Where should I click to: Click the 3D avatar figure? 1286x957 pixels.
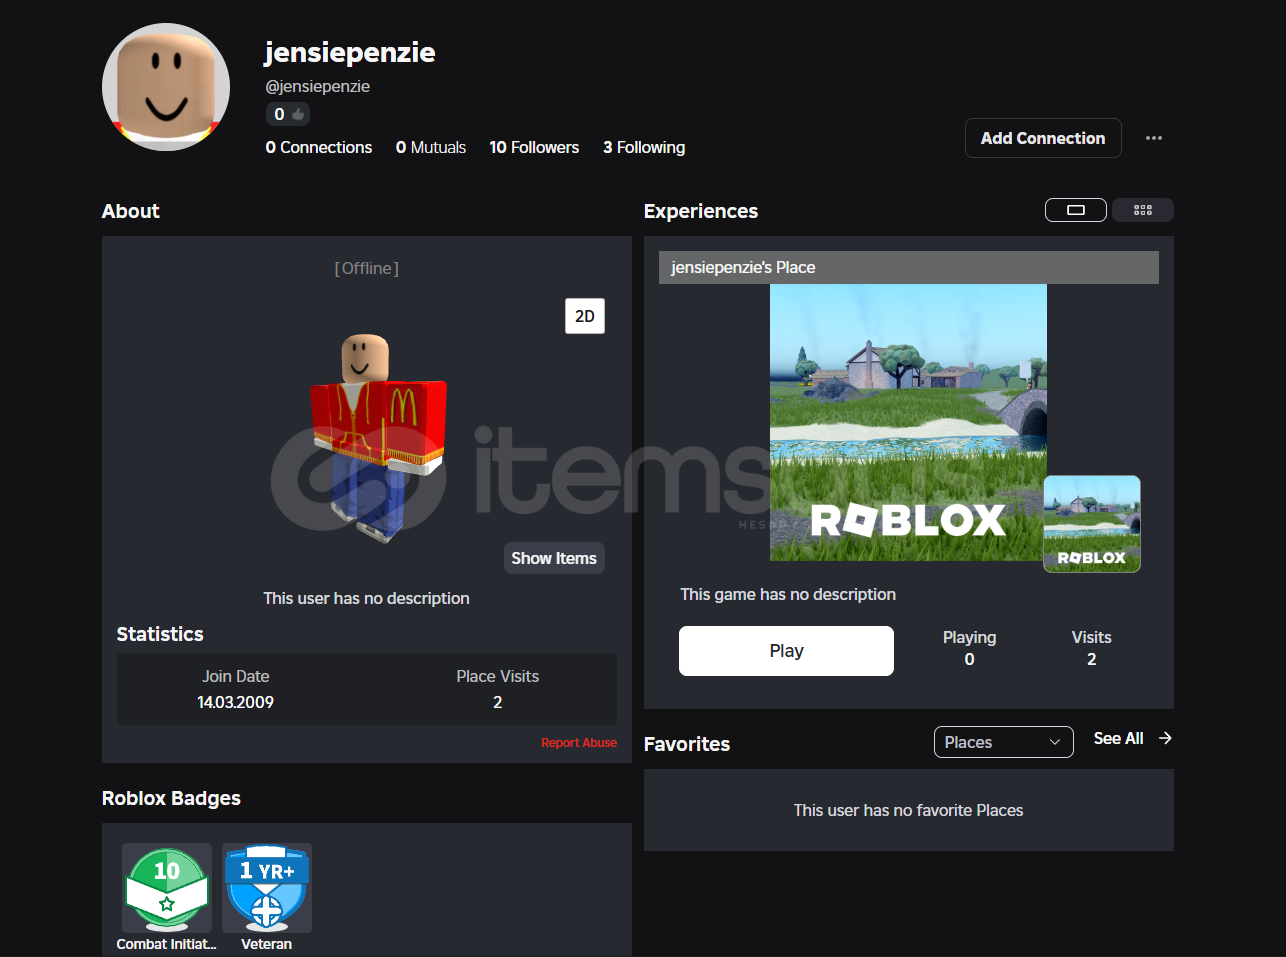click(377, 437)
